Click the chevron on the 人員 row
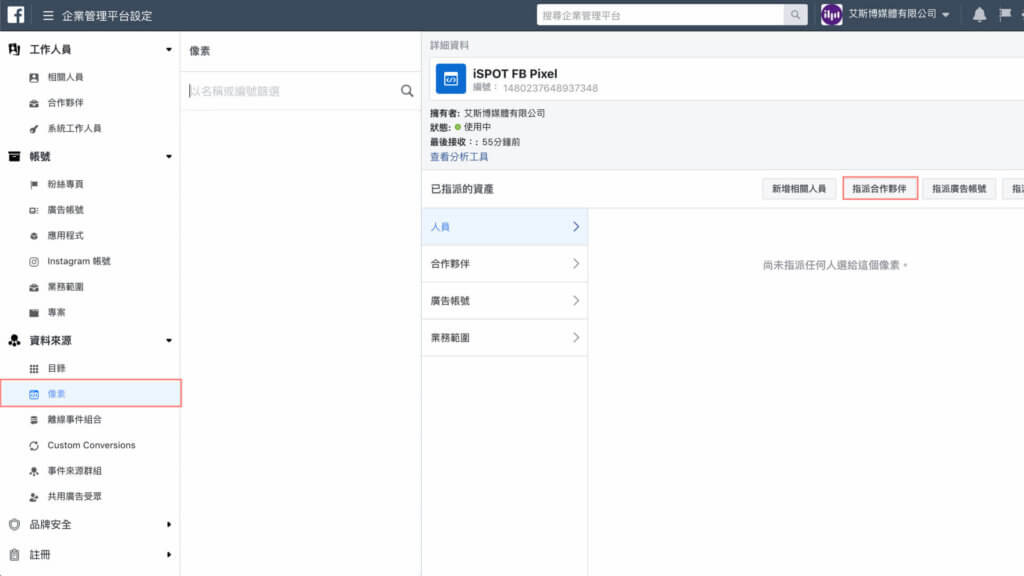 pyautogui.click(x=576, y=227)
